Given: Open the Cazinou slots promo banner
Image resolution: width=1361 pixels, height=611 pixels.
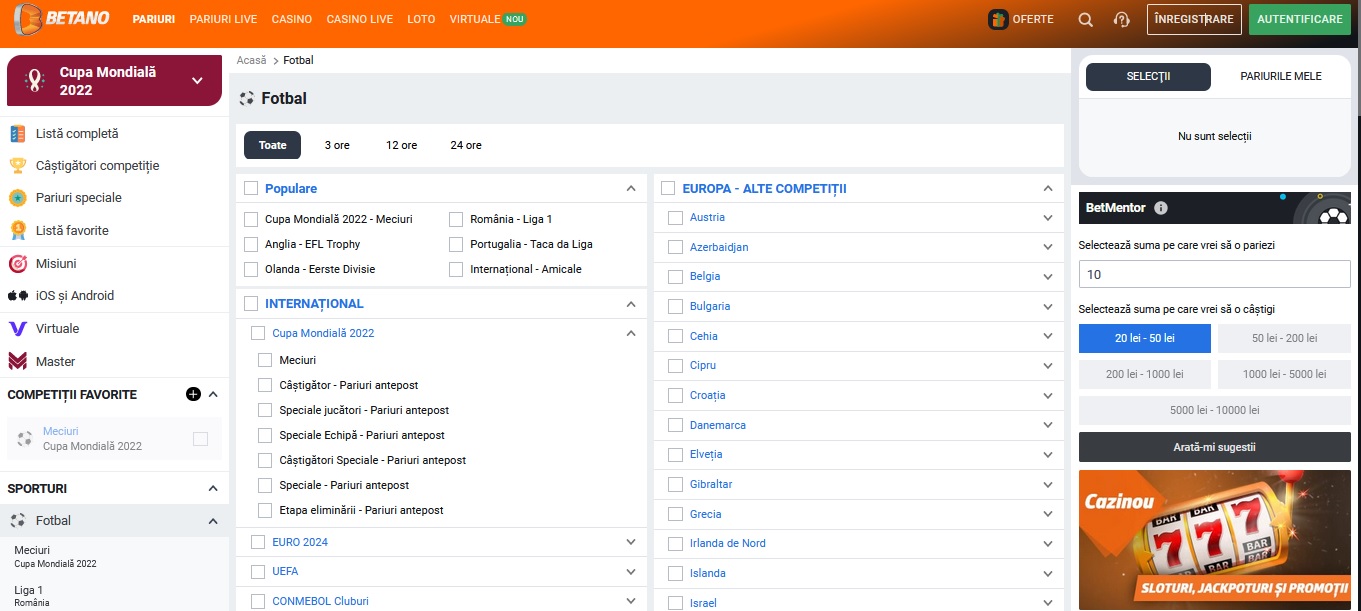Looking at the screenshot, I should tap(1215, 540).
